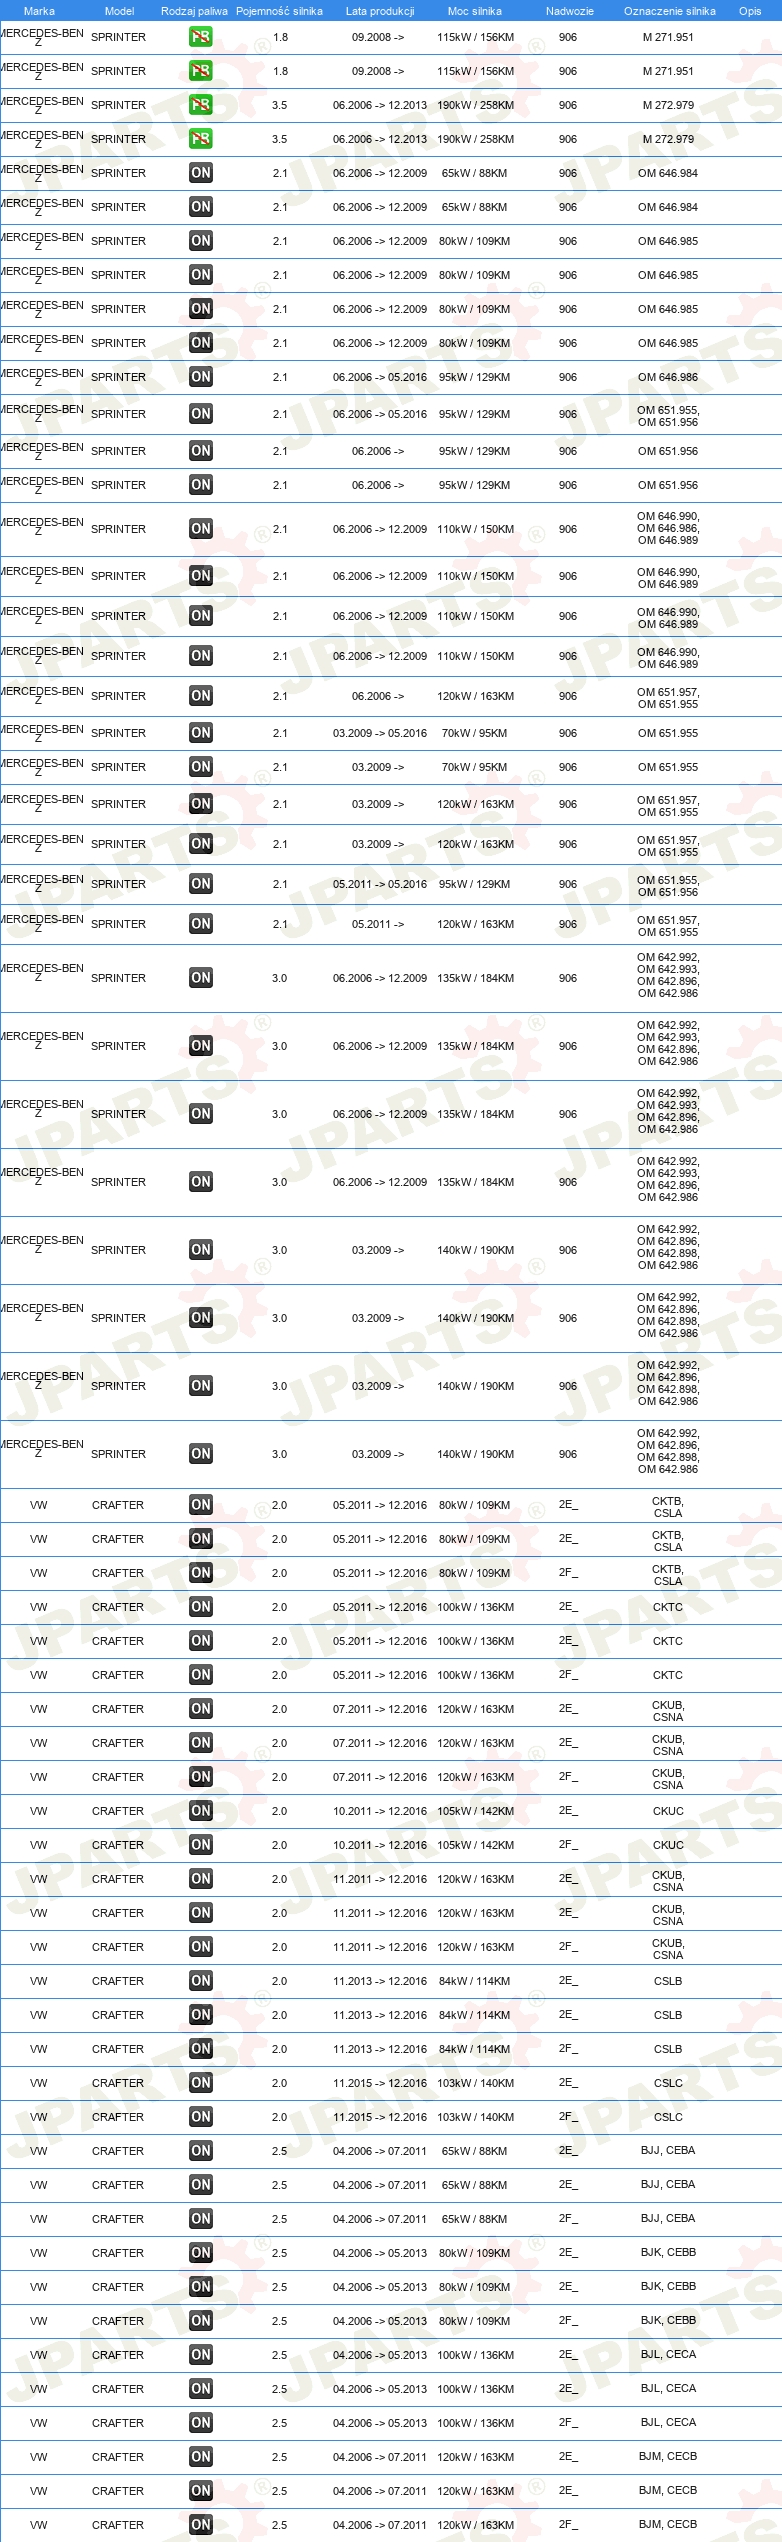Select Sprinter row with three OM 646 engine codes
Image resolution: width=782 pixels, height=2542 pixels.
391,529
